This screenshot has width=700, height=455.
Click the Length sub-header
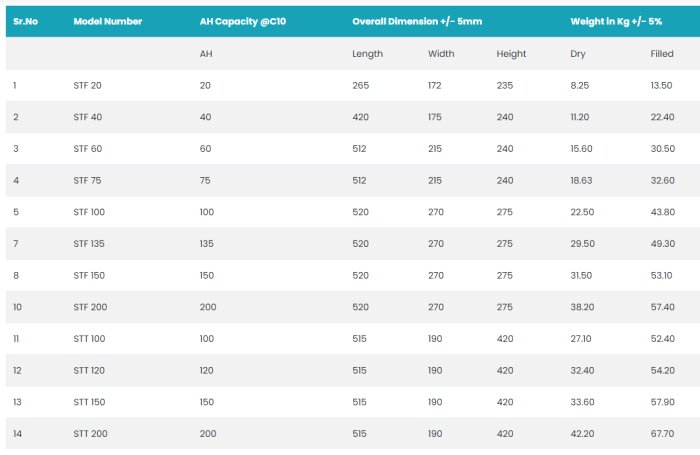click(x=367, y=54)
